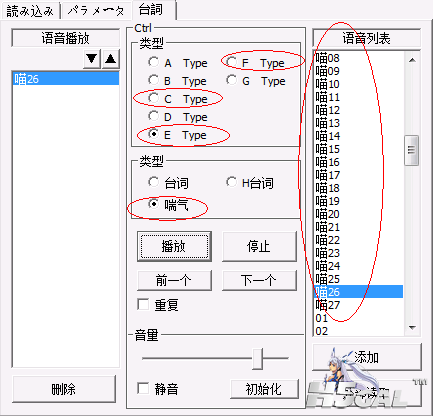Select 喵22 in the voice list
This screenshot has width=433, height=416.
coord(359,240)
